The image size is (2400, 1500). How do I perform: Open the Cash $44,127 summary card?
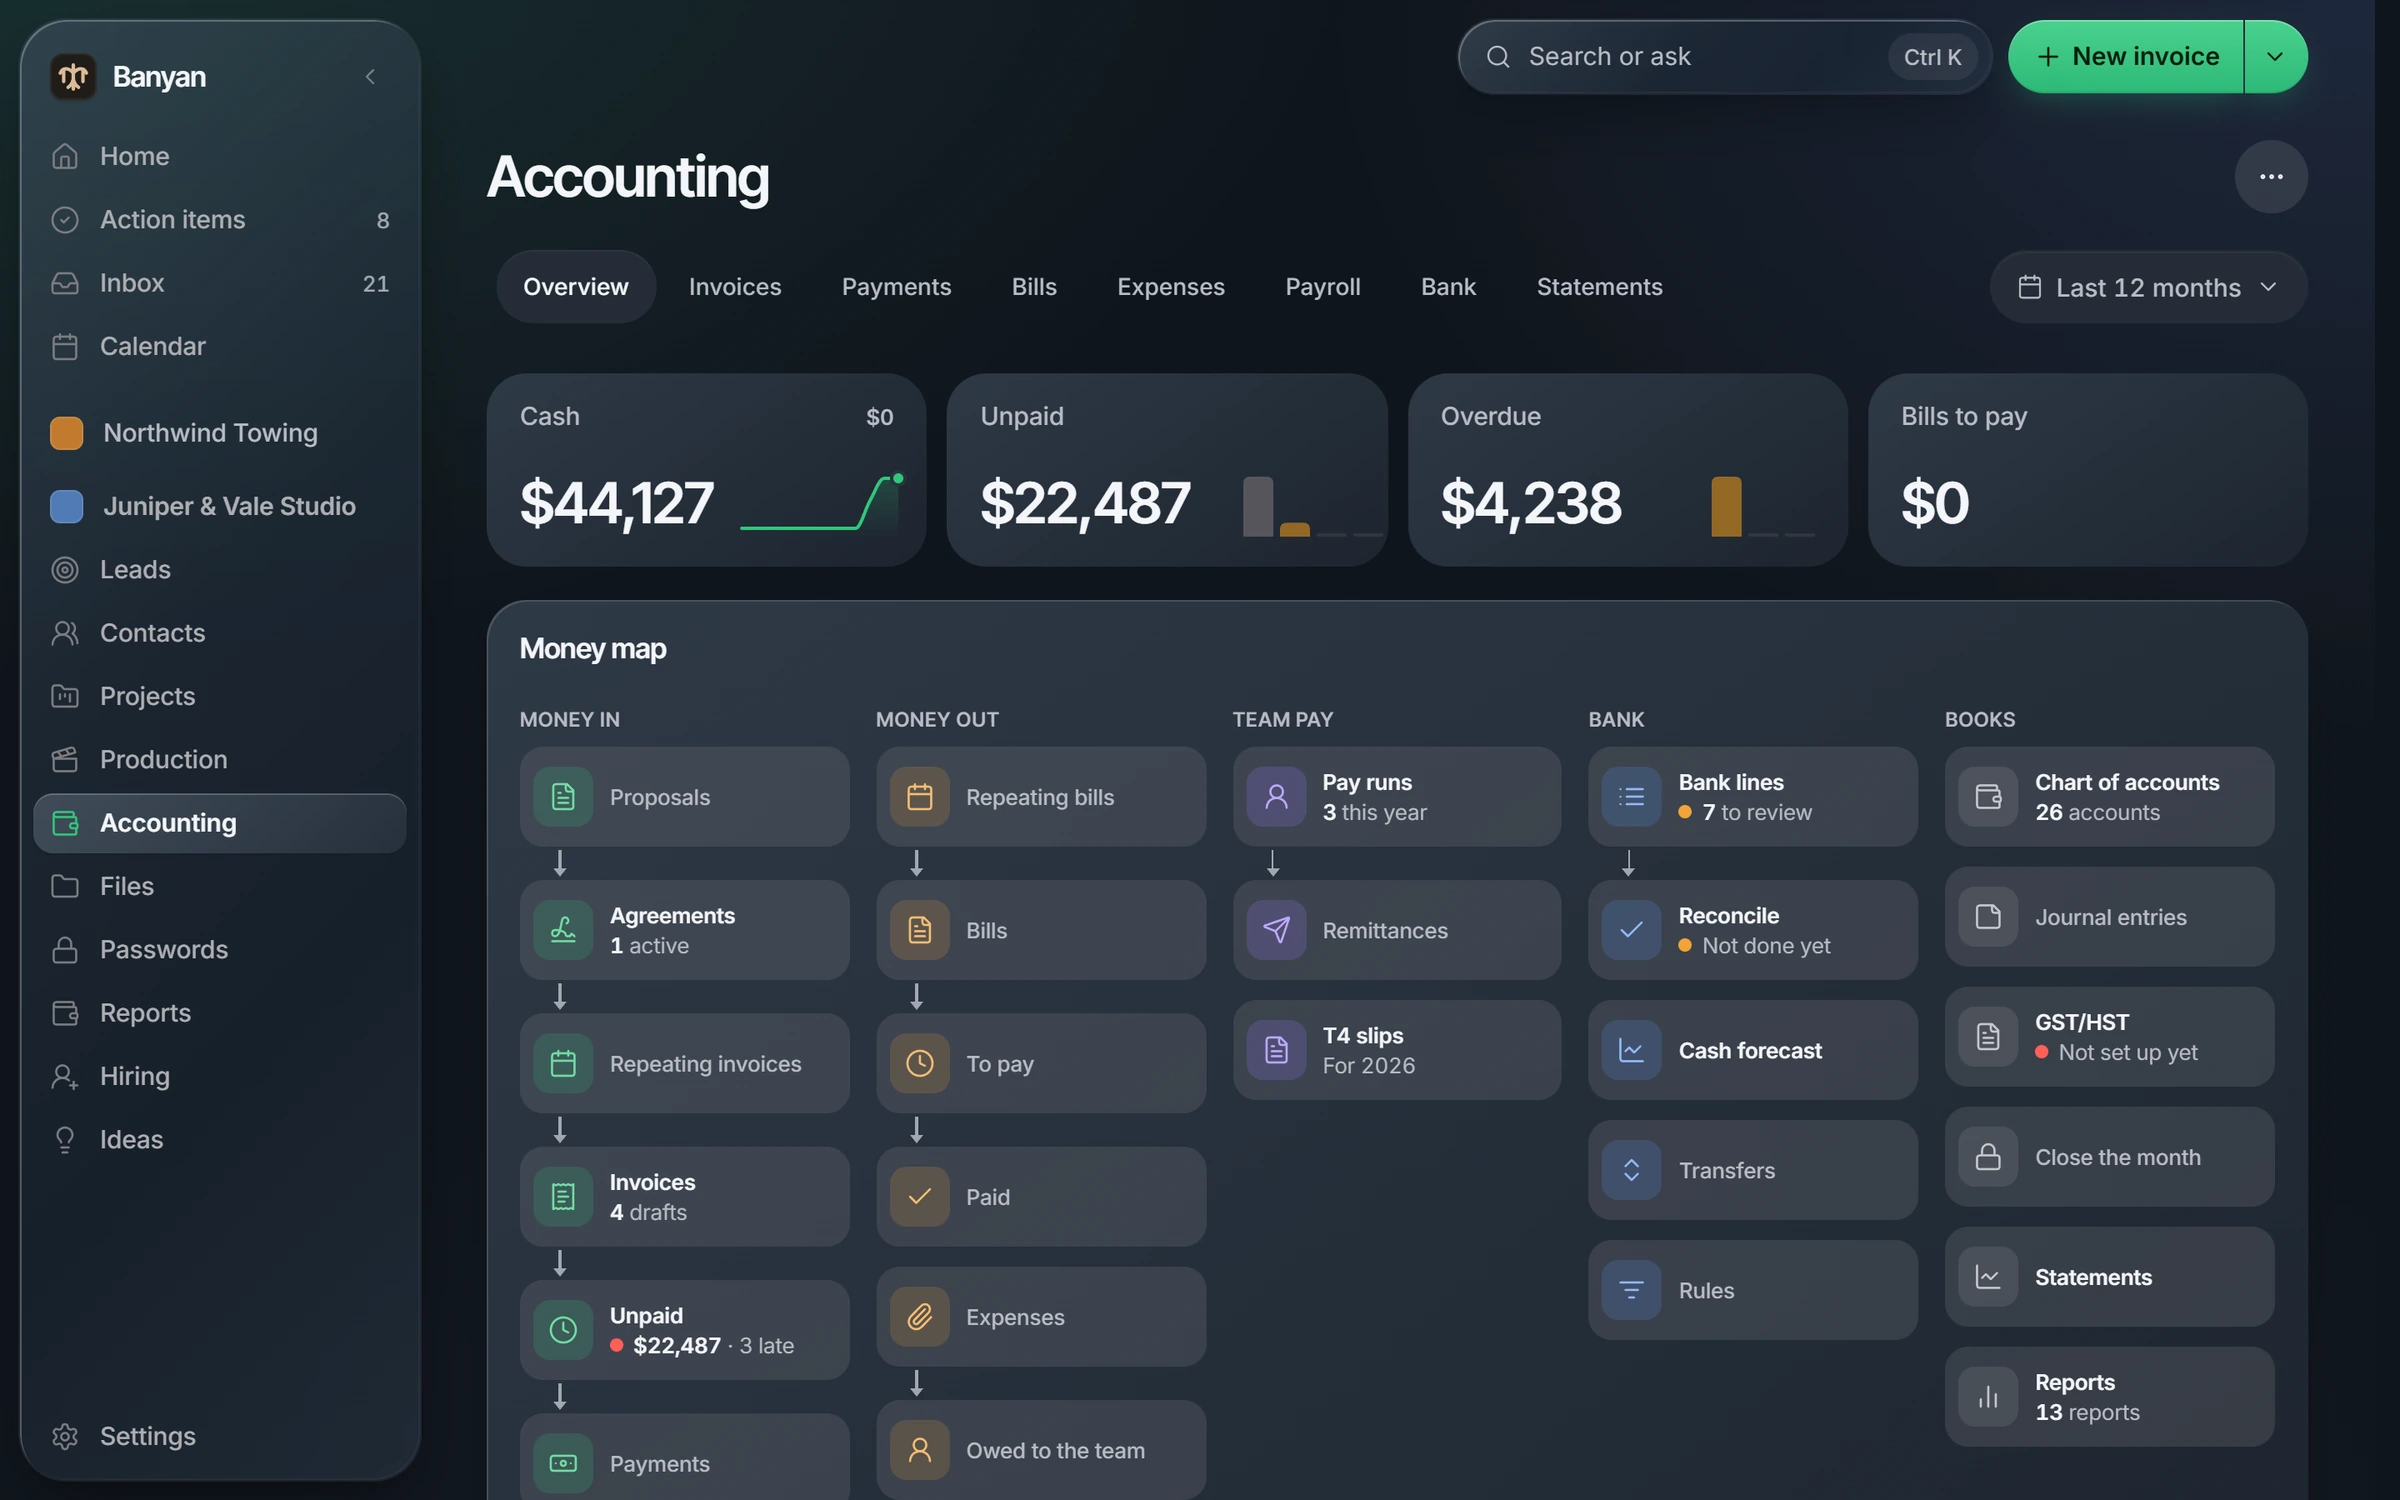(706, 470)
